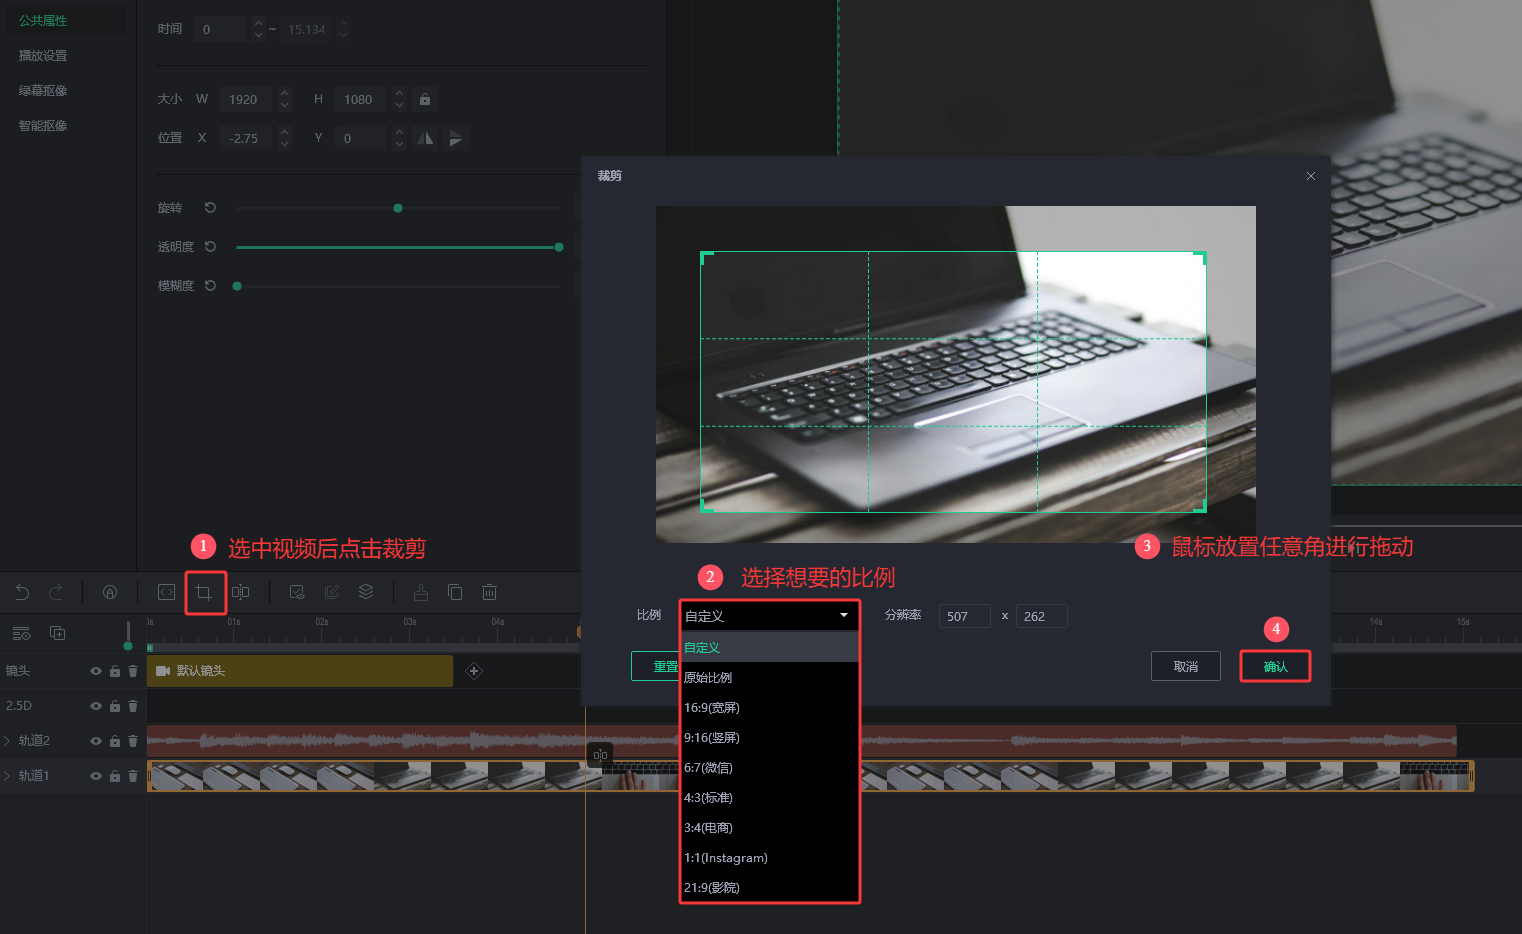Click the horizontal flip icon next to Y
1522x934 pixels.
pos(426,138)
